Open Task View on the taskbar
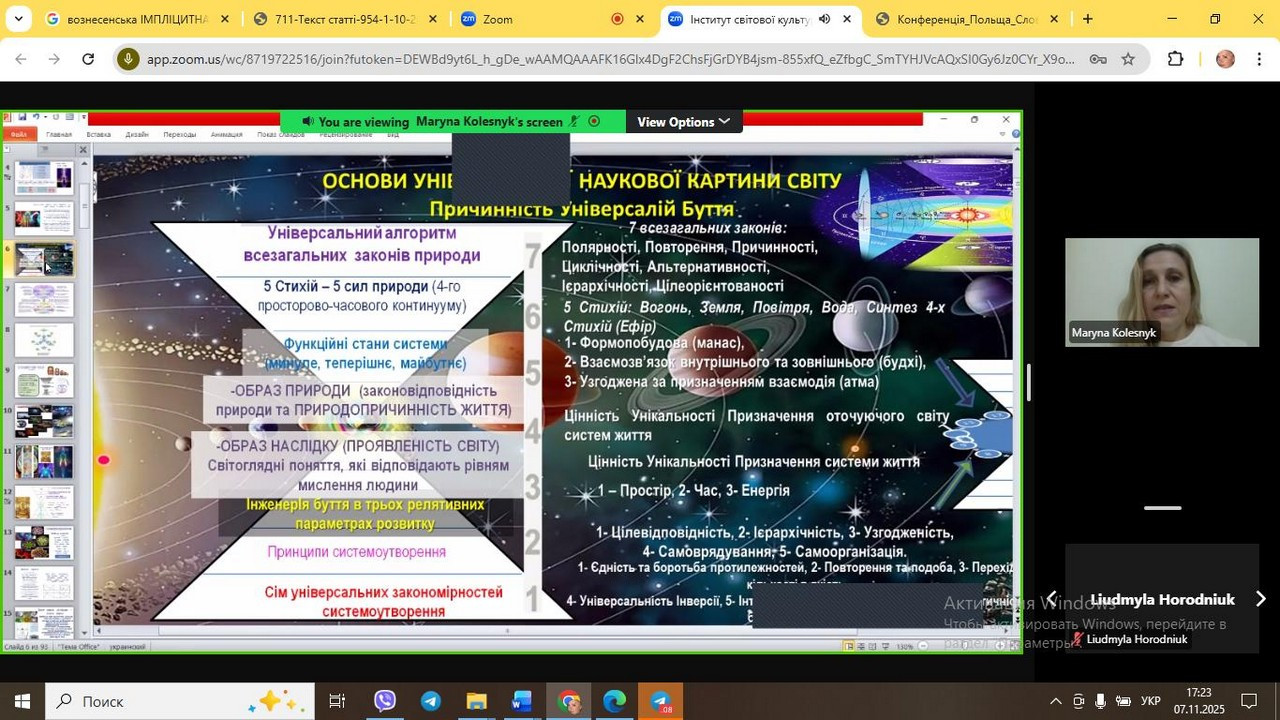This screenshot has width=1280, height=720. (337, 701)
